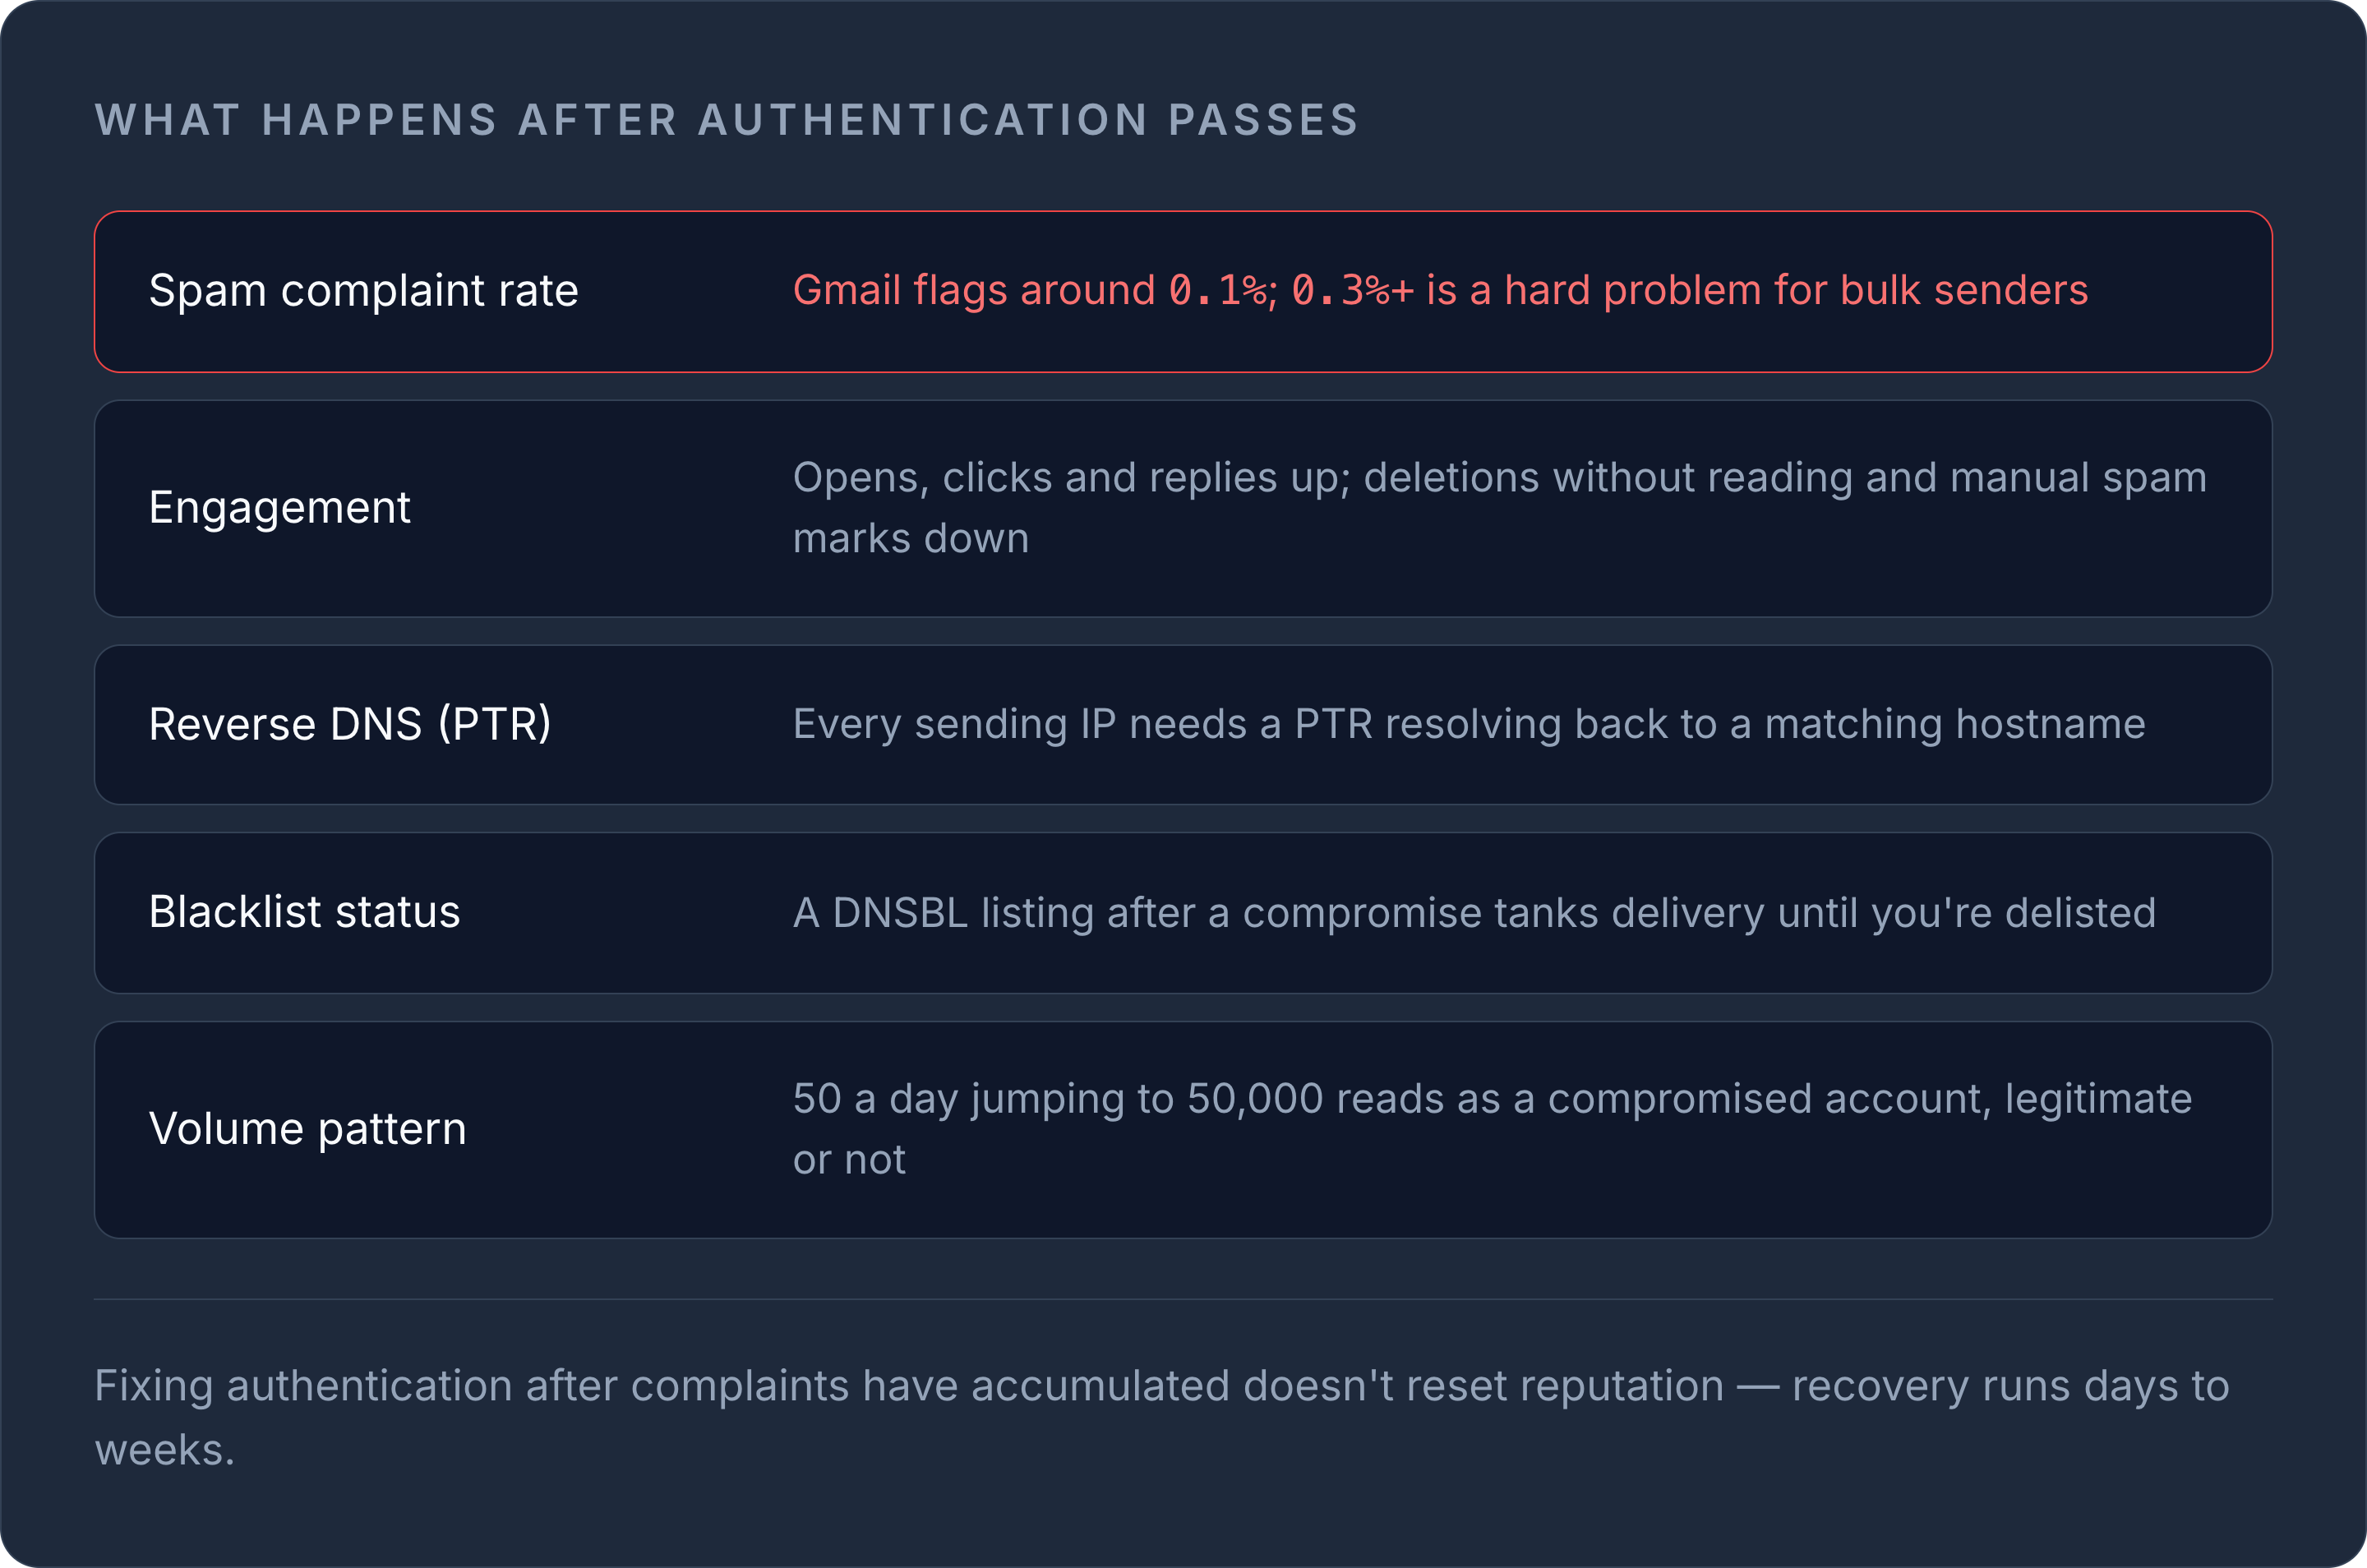Click the horizontal divider above the footer
This screenshot has width=2367, height=1568.
click(1183, 1300)
